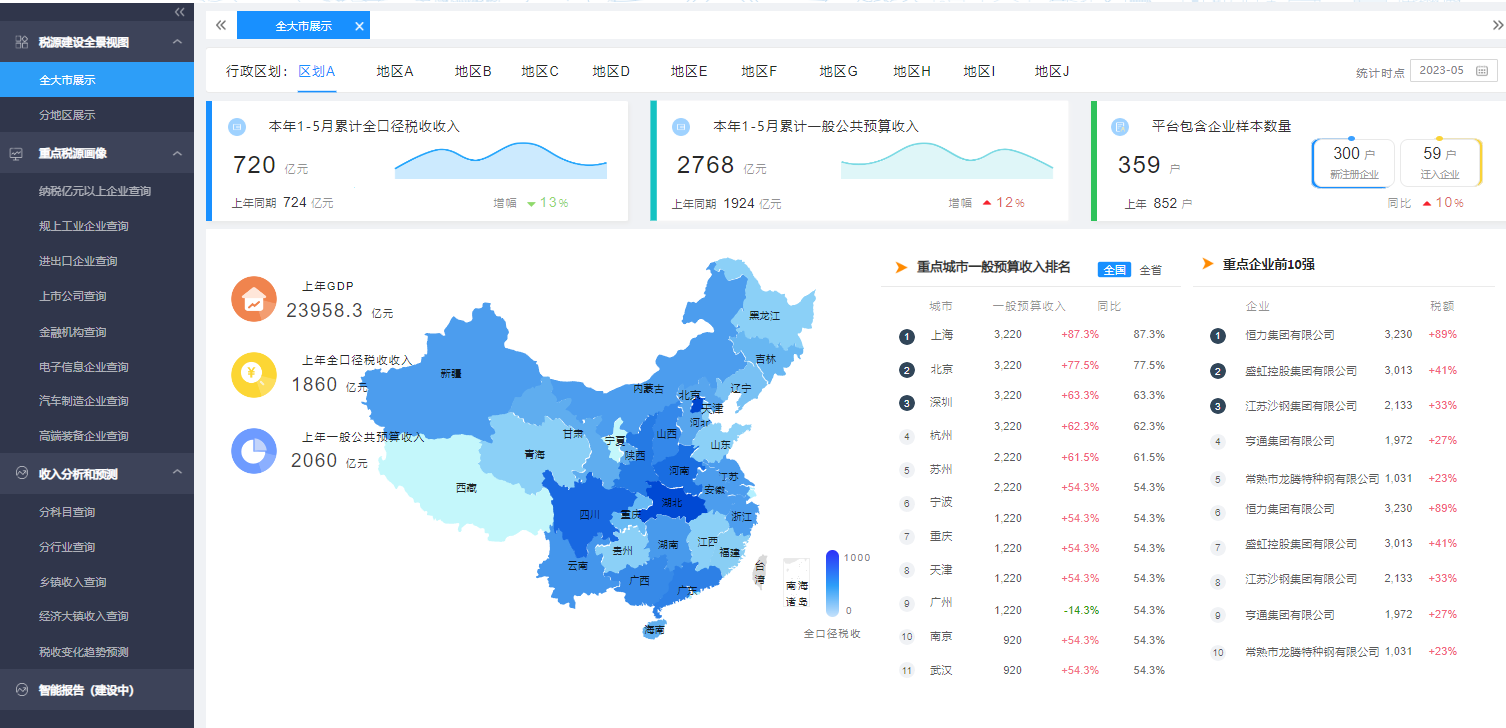
Task: Switch ranking to 全省 view
Action: click(1150, 270)
